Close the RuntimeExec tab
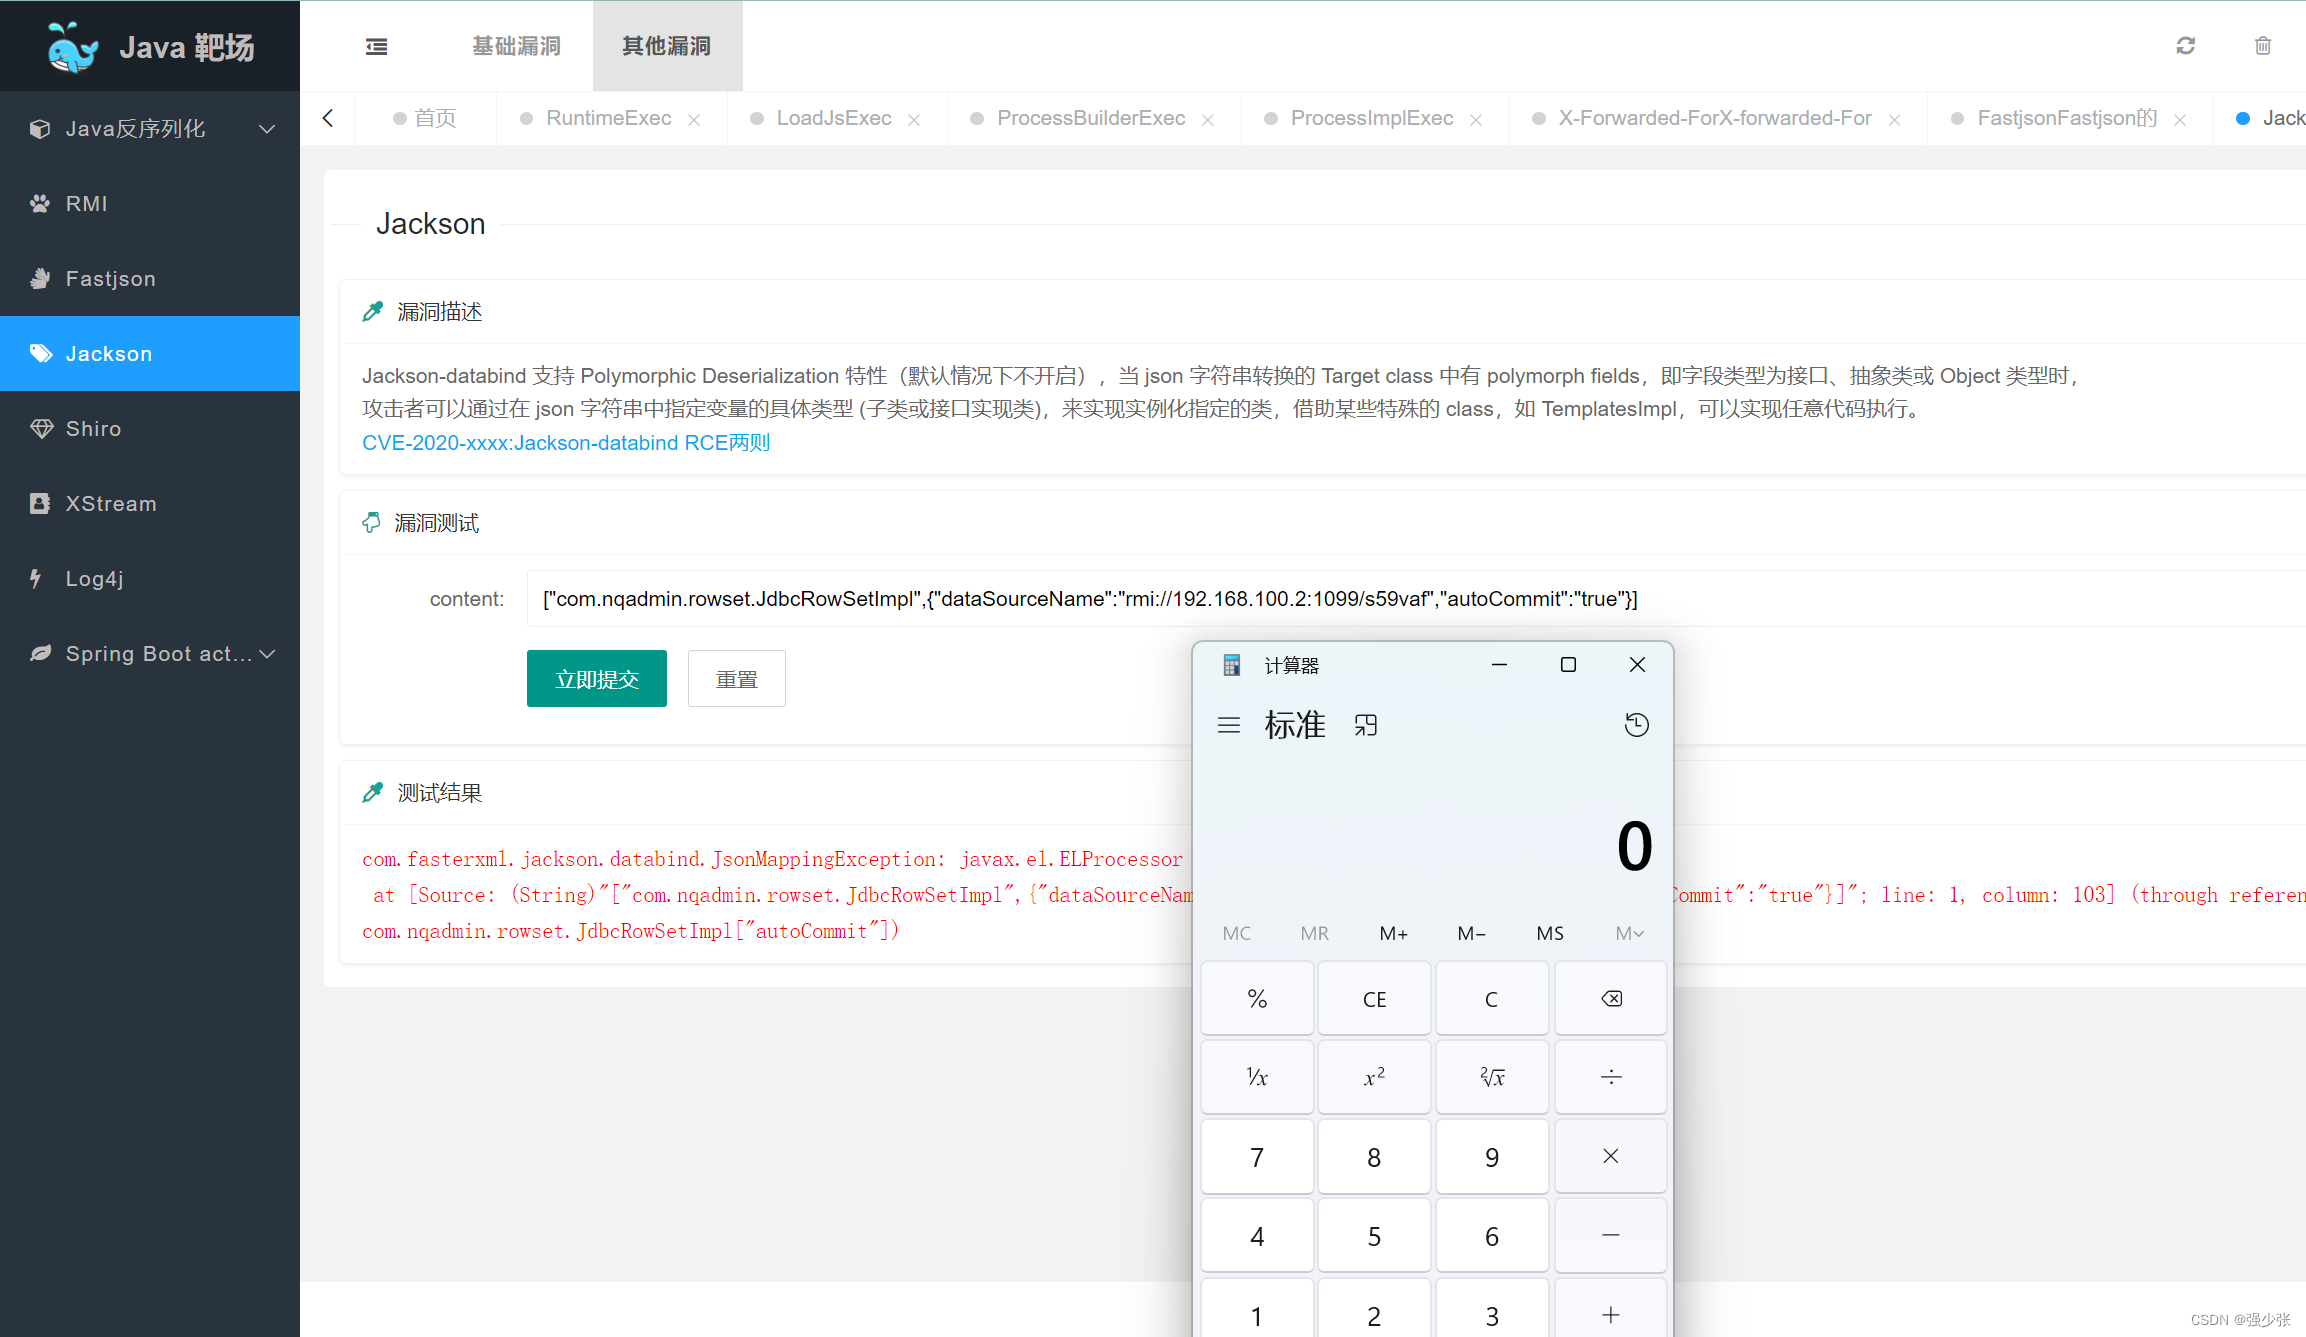 pyautogui.click(x=694, y=119)
